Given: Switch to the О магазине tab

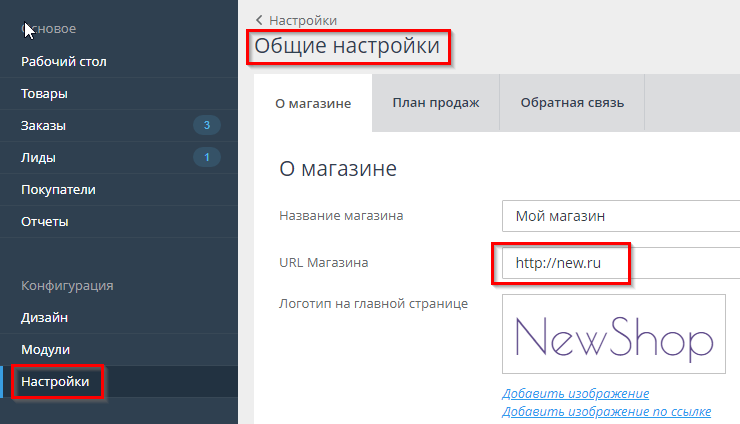Looking at the screenshot, I should pyautogui.click(x=313, y=103).
